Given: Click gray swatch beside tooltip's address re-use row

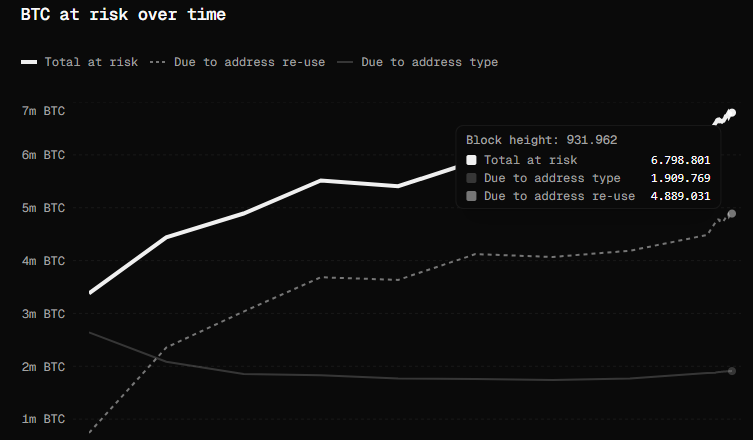Looking at the screenshot, I should click(x=472, y=196).
